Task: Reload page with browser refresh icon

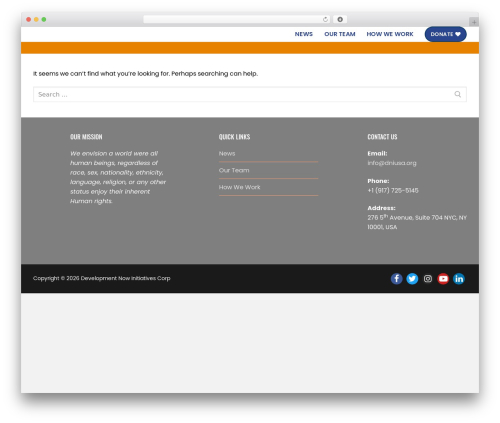Action: pyautogui.click(x=325, y=19)
